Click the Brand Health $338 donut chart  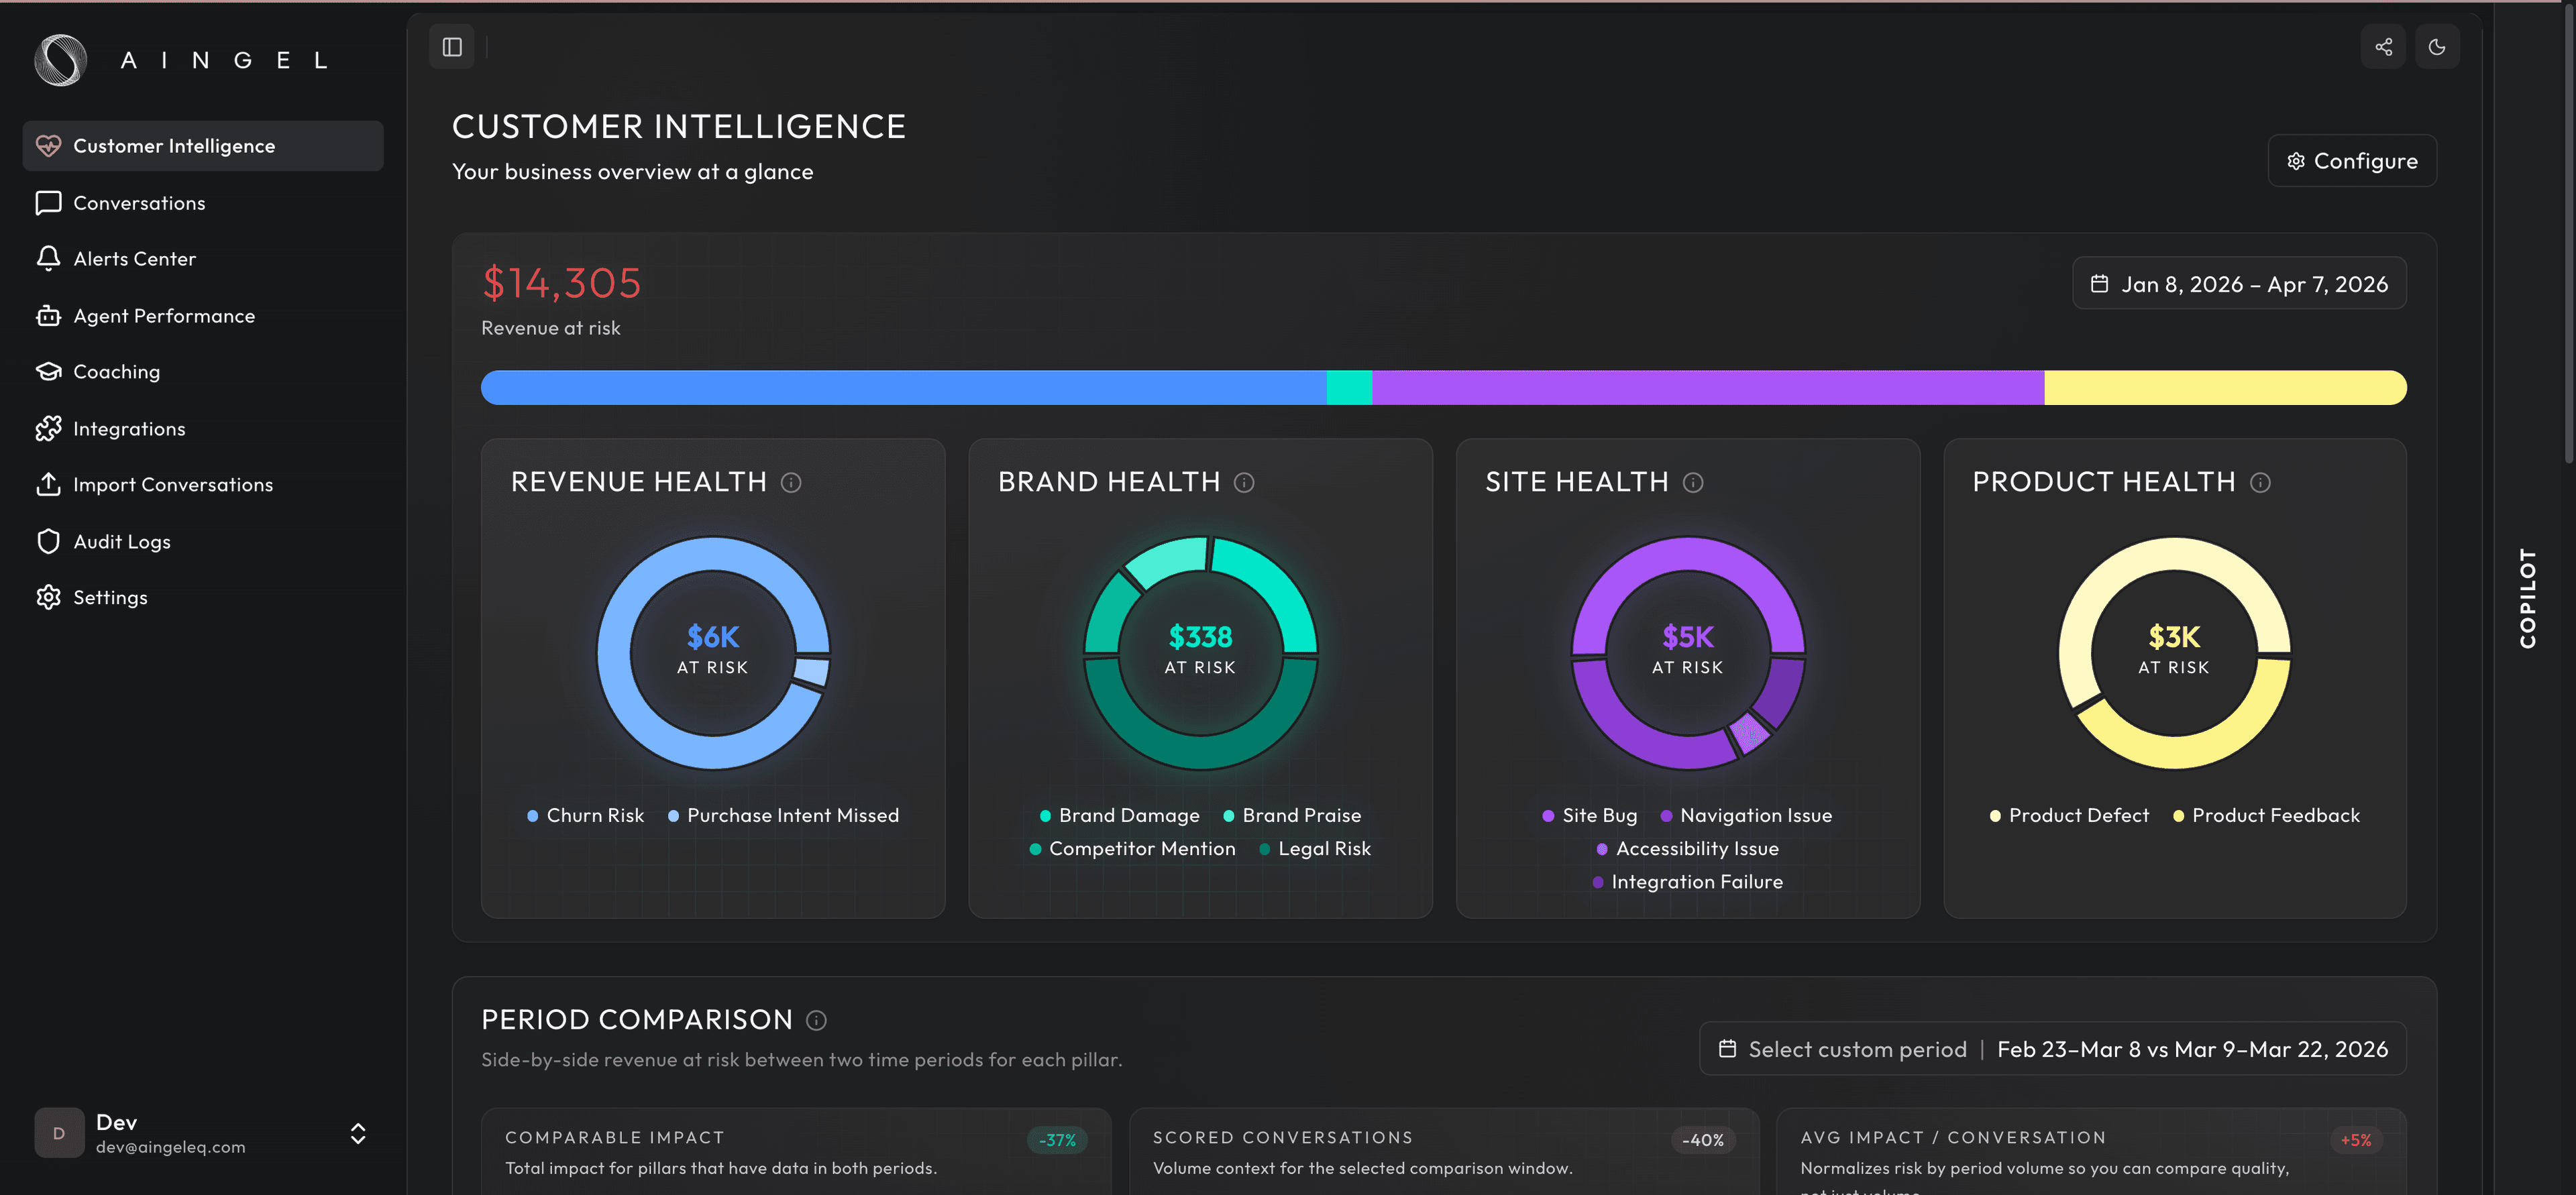1200,653
